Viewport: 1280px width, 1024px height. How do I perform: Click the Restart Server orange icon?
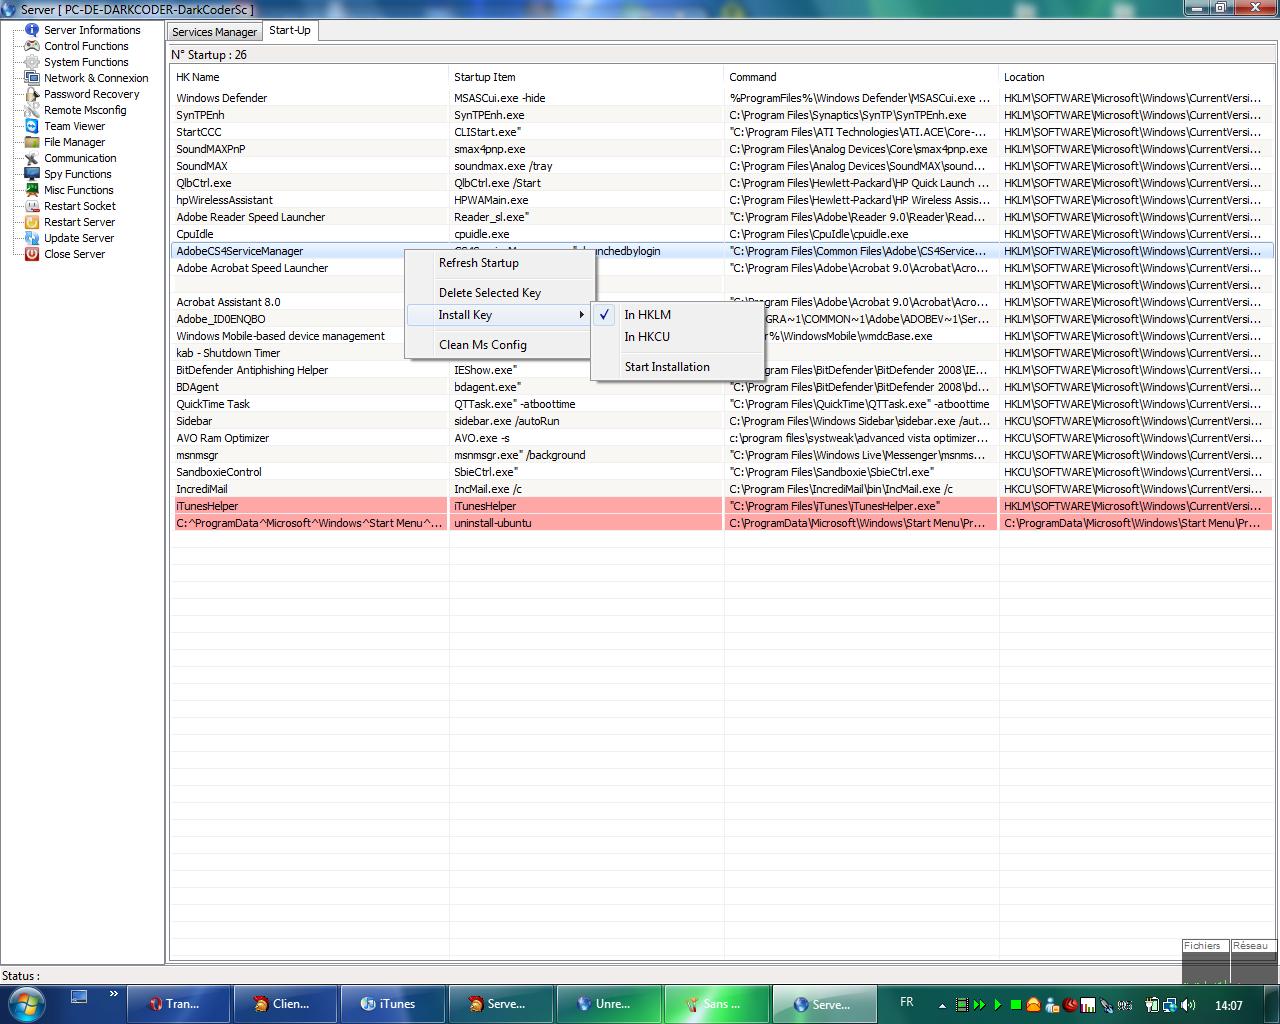(x=32, y=222)
